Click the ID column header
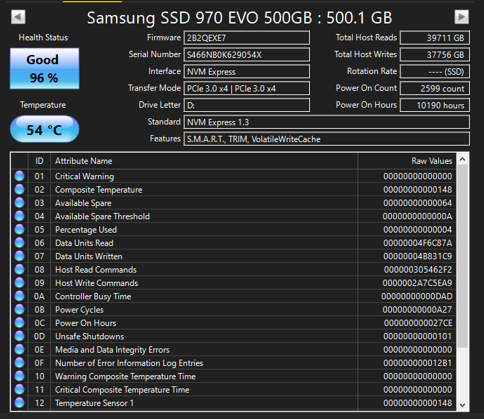Screen dimensions: 484x419 (39, 161)
